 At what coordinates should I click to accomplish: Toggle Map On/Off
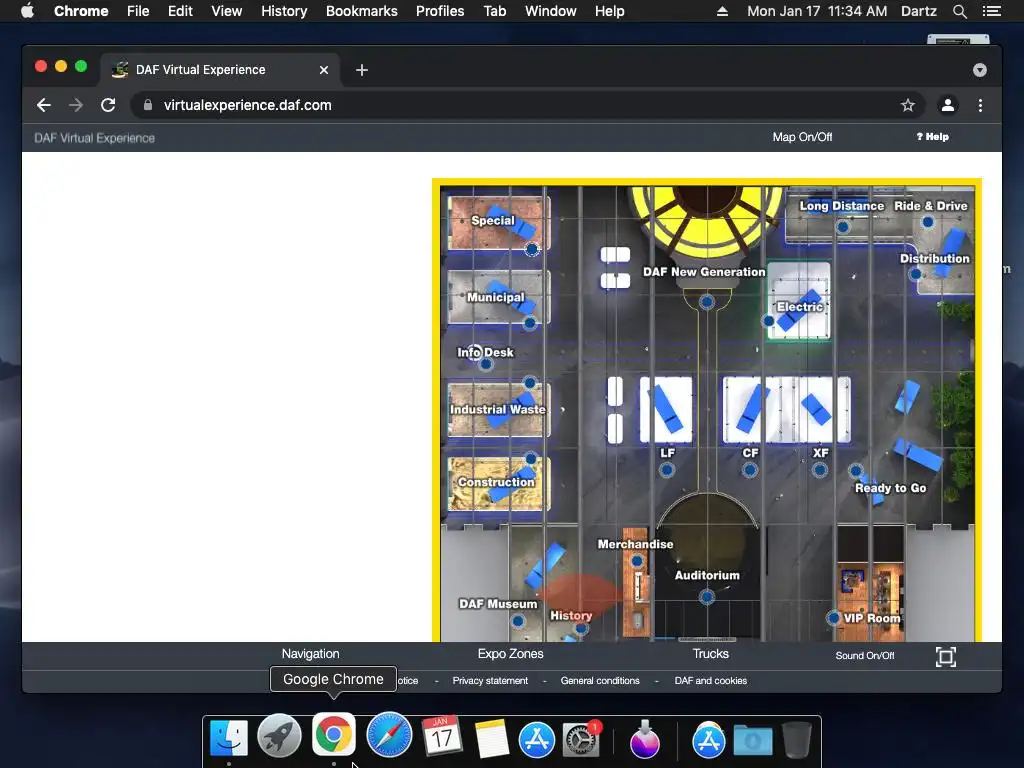(x=802, y=137)
